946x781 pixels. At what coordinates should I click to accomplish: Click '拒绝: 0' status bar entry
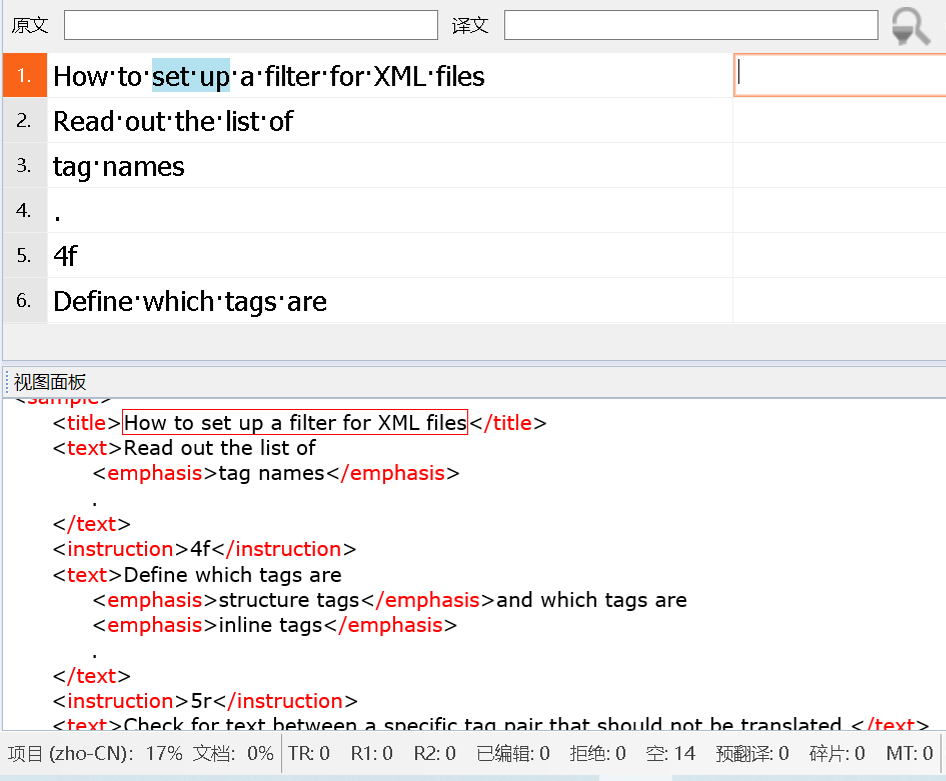click(598, 753)
